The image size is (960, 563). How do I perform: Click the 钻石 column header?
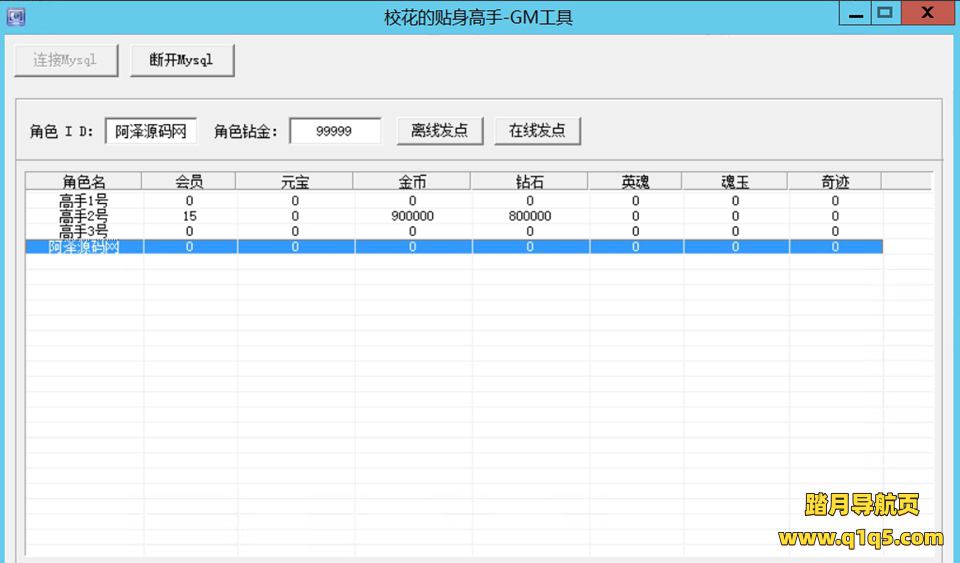click(530, 182)
